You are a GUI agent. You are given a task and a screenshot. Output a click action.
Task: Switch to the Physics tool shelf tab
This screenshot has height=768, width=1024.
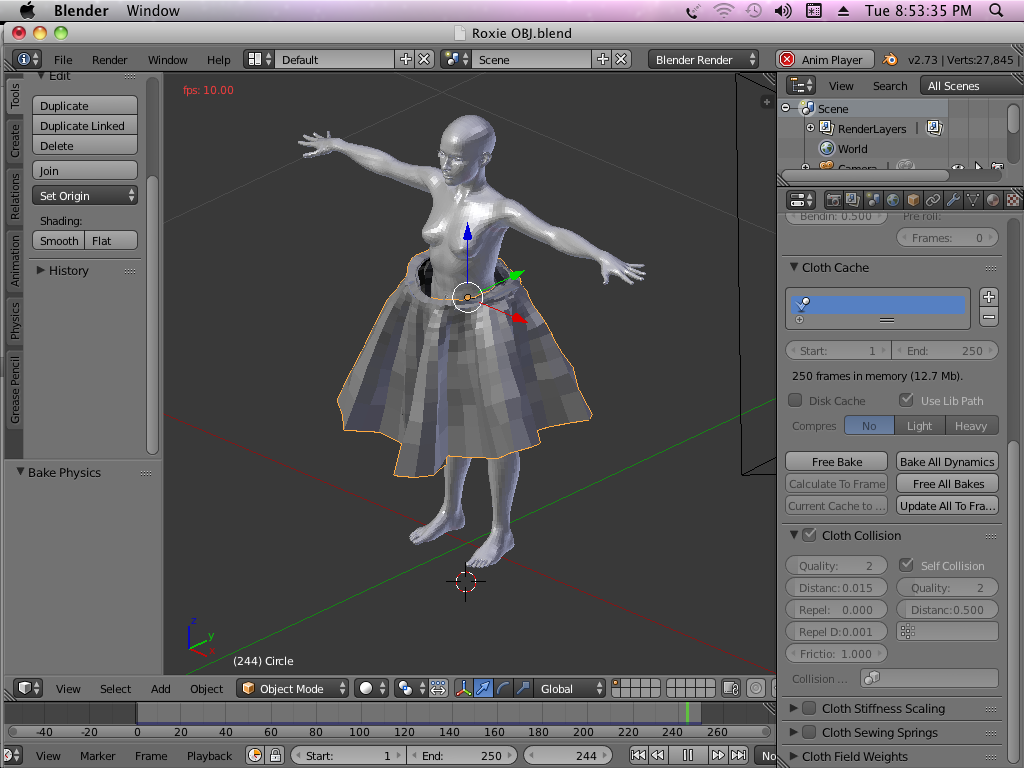15,322
